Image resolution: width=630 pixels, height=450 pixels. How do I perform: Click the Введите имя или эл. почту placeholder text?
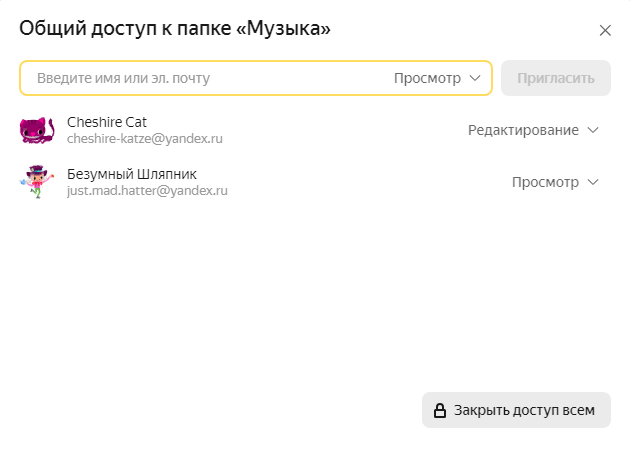point(123,78)
